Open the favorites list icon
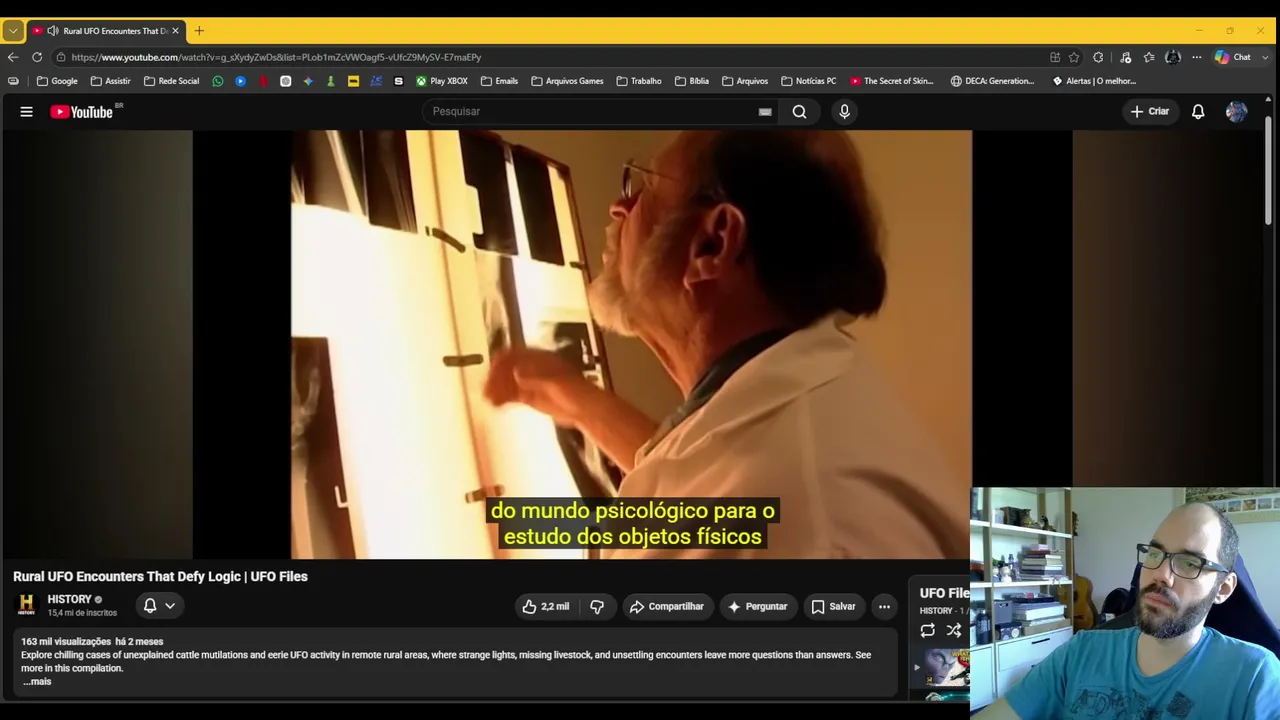The image size is (1280, 720). (1149, 57)
